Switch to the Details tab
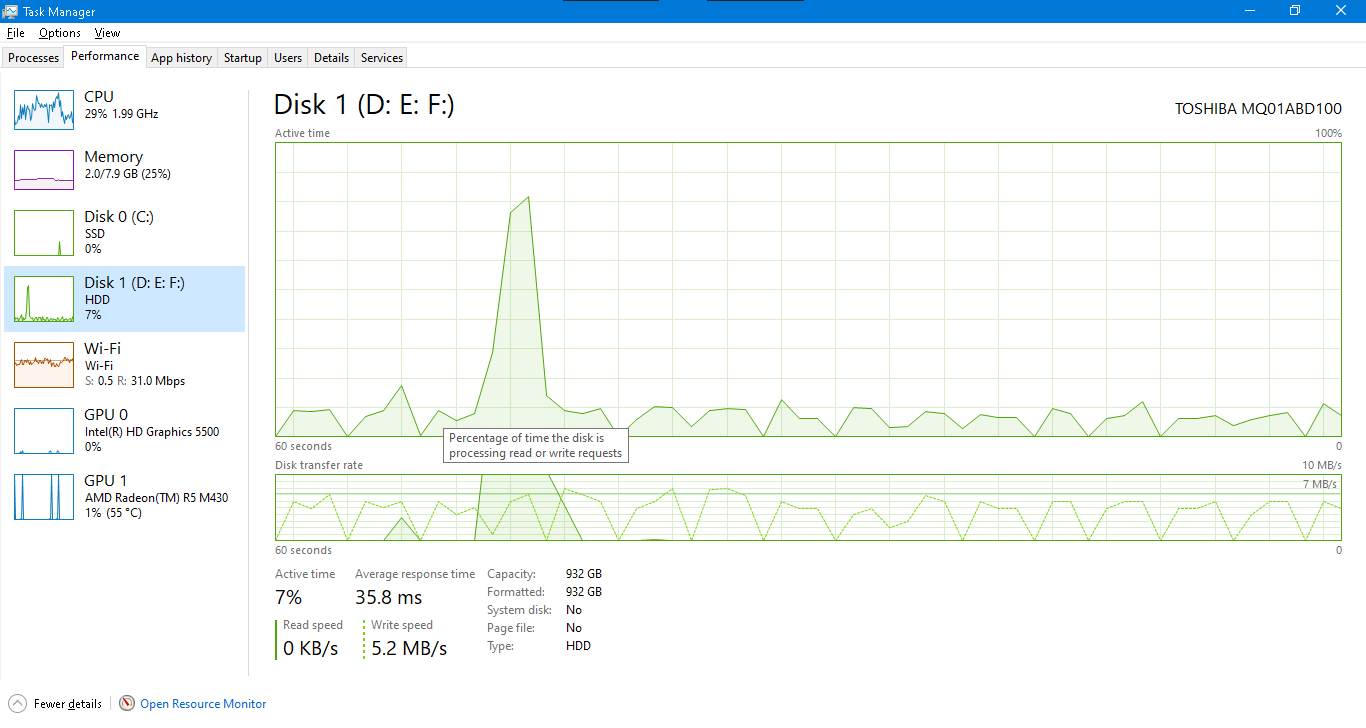 pyautogui.click(x=331, y=58)
